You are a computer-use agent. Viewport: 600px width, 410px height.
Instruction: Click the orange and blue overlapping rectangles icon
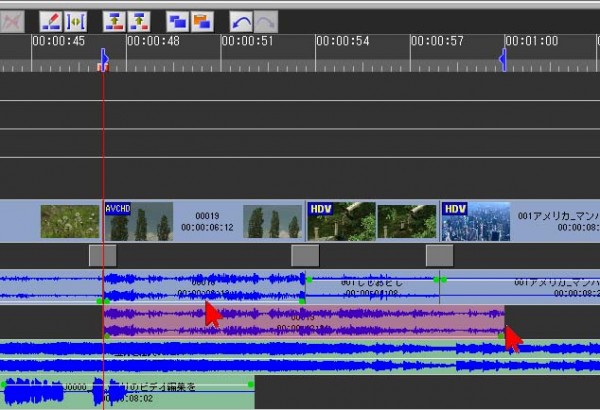[202, 20]
